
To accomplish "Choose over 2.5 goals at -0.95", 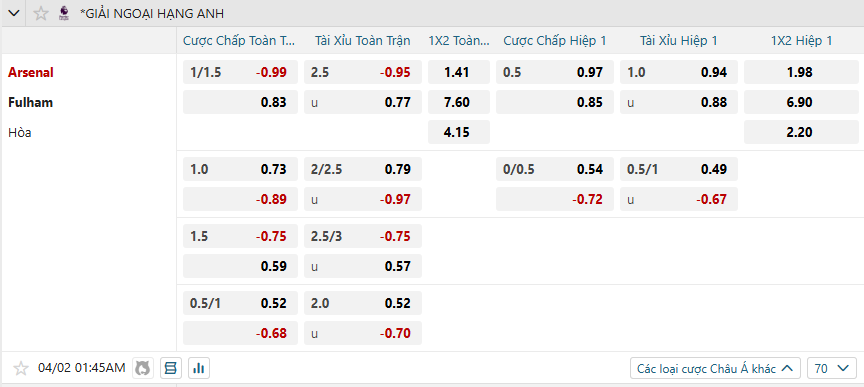I will point(363,72).
